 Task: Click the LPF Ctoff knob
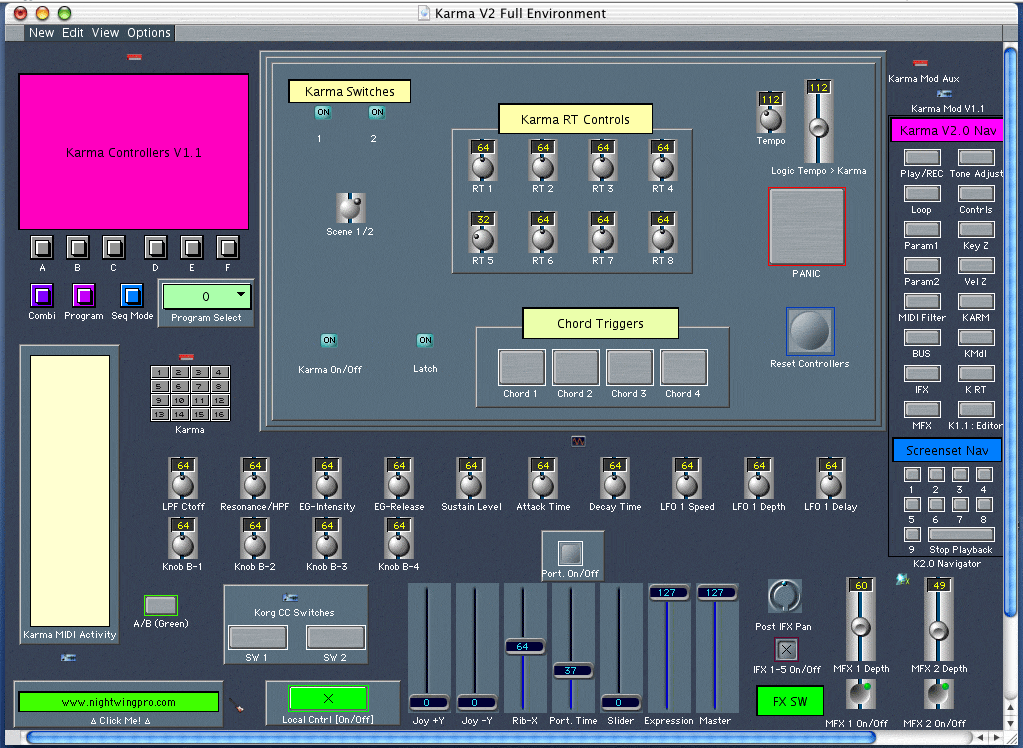(183, 485)
